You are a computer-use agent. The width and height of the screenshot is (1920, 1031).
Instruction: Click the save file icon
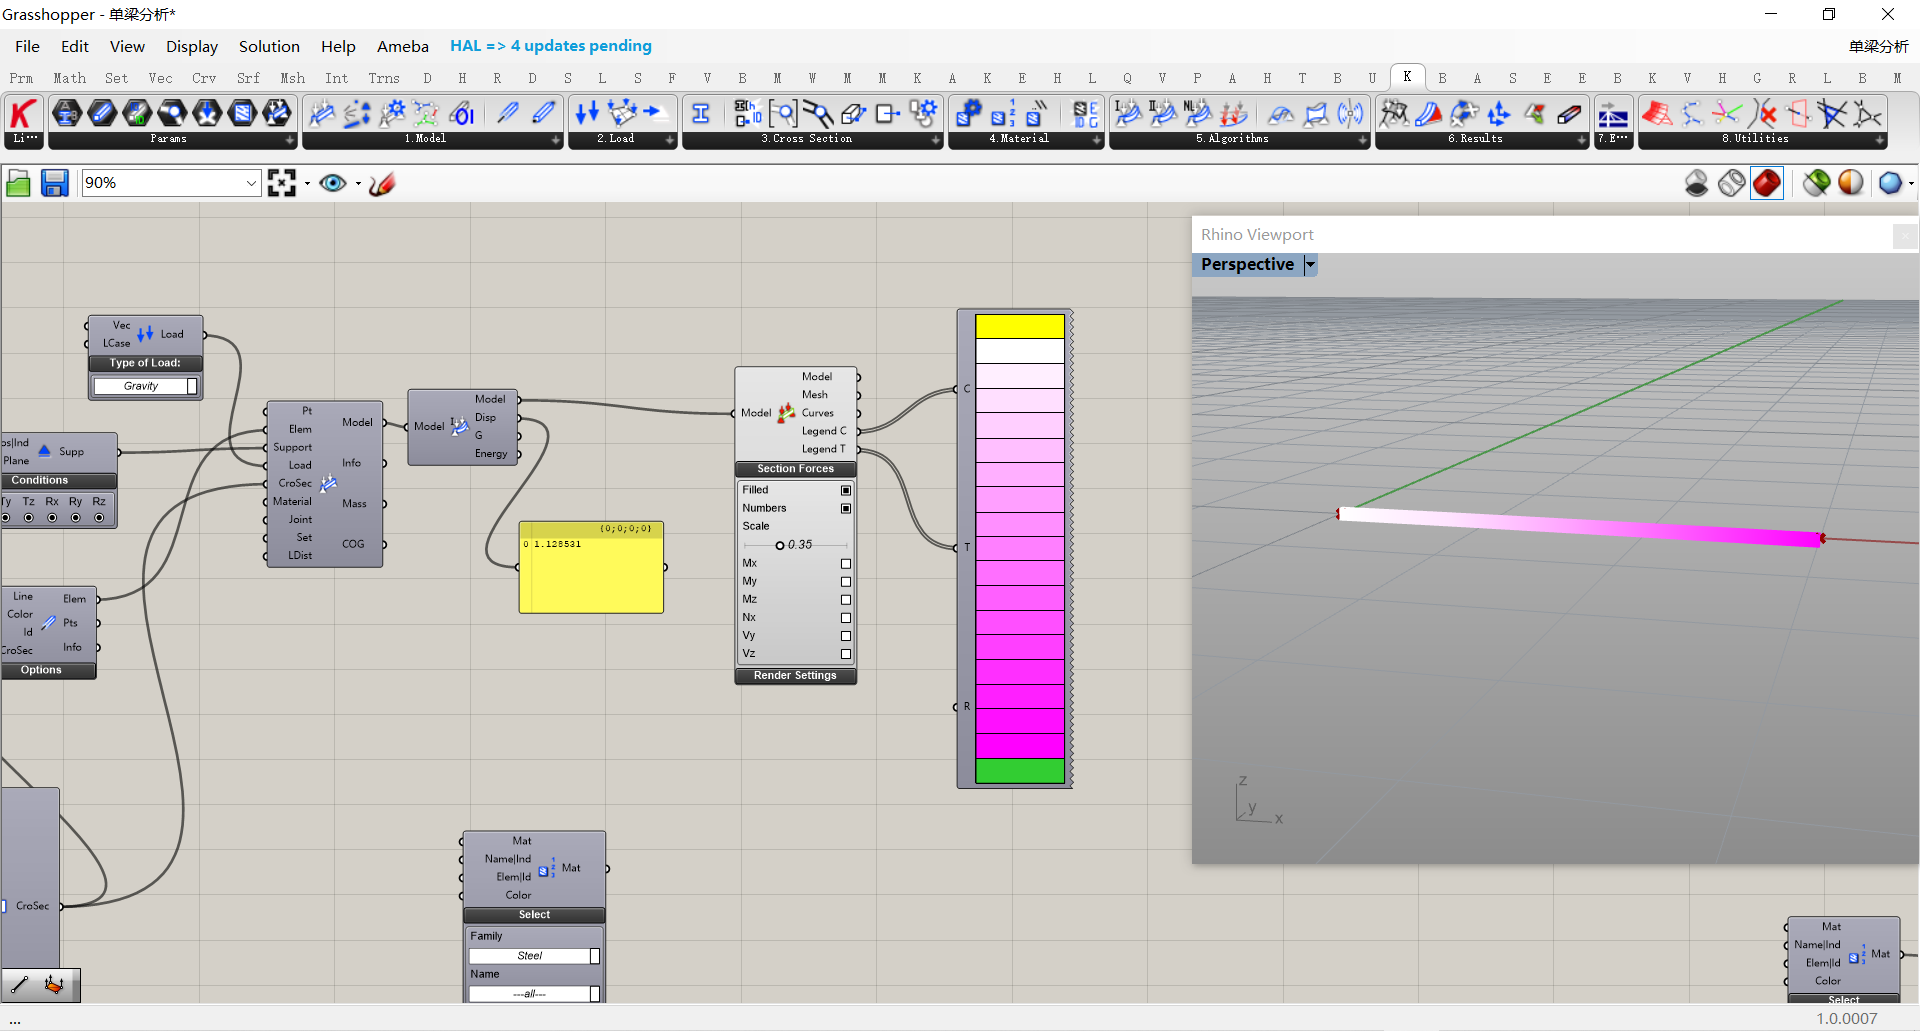54,183
